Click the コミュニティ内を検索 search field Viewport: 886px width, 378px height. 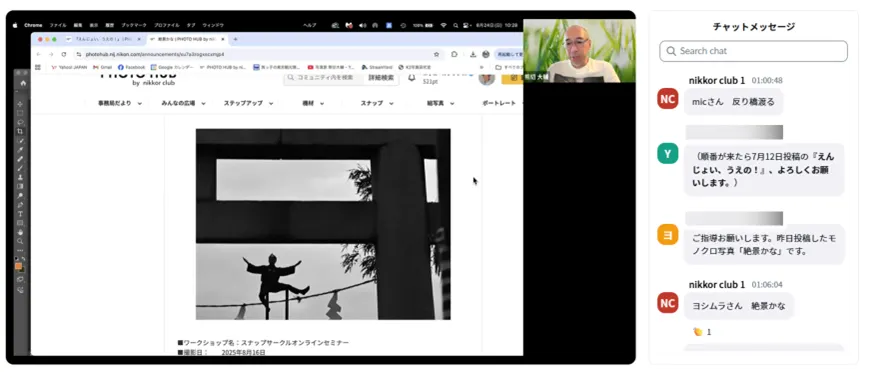point(324,77)
